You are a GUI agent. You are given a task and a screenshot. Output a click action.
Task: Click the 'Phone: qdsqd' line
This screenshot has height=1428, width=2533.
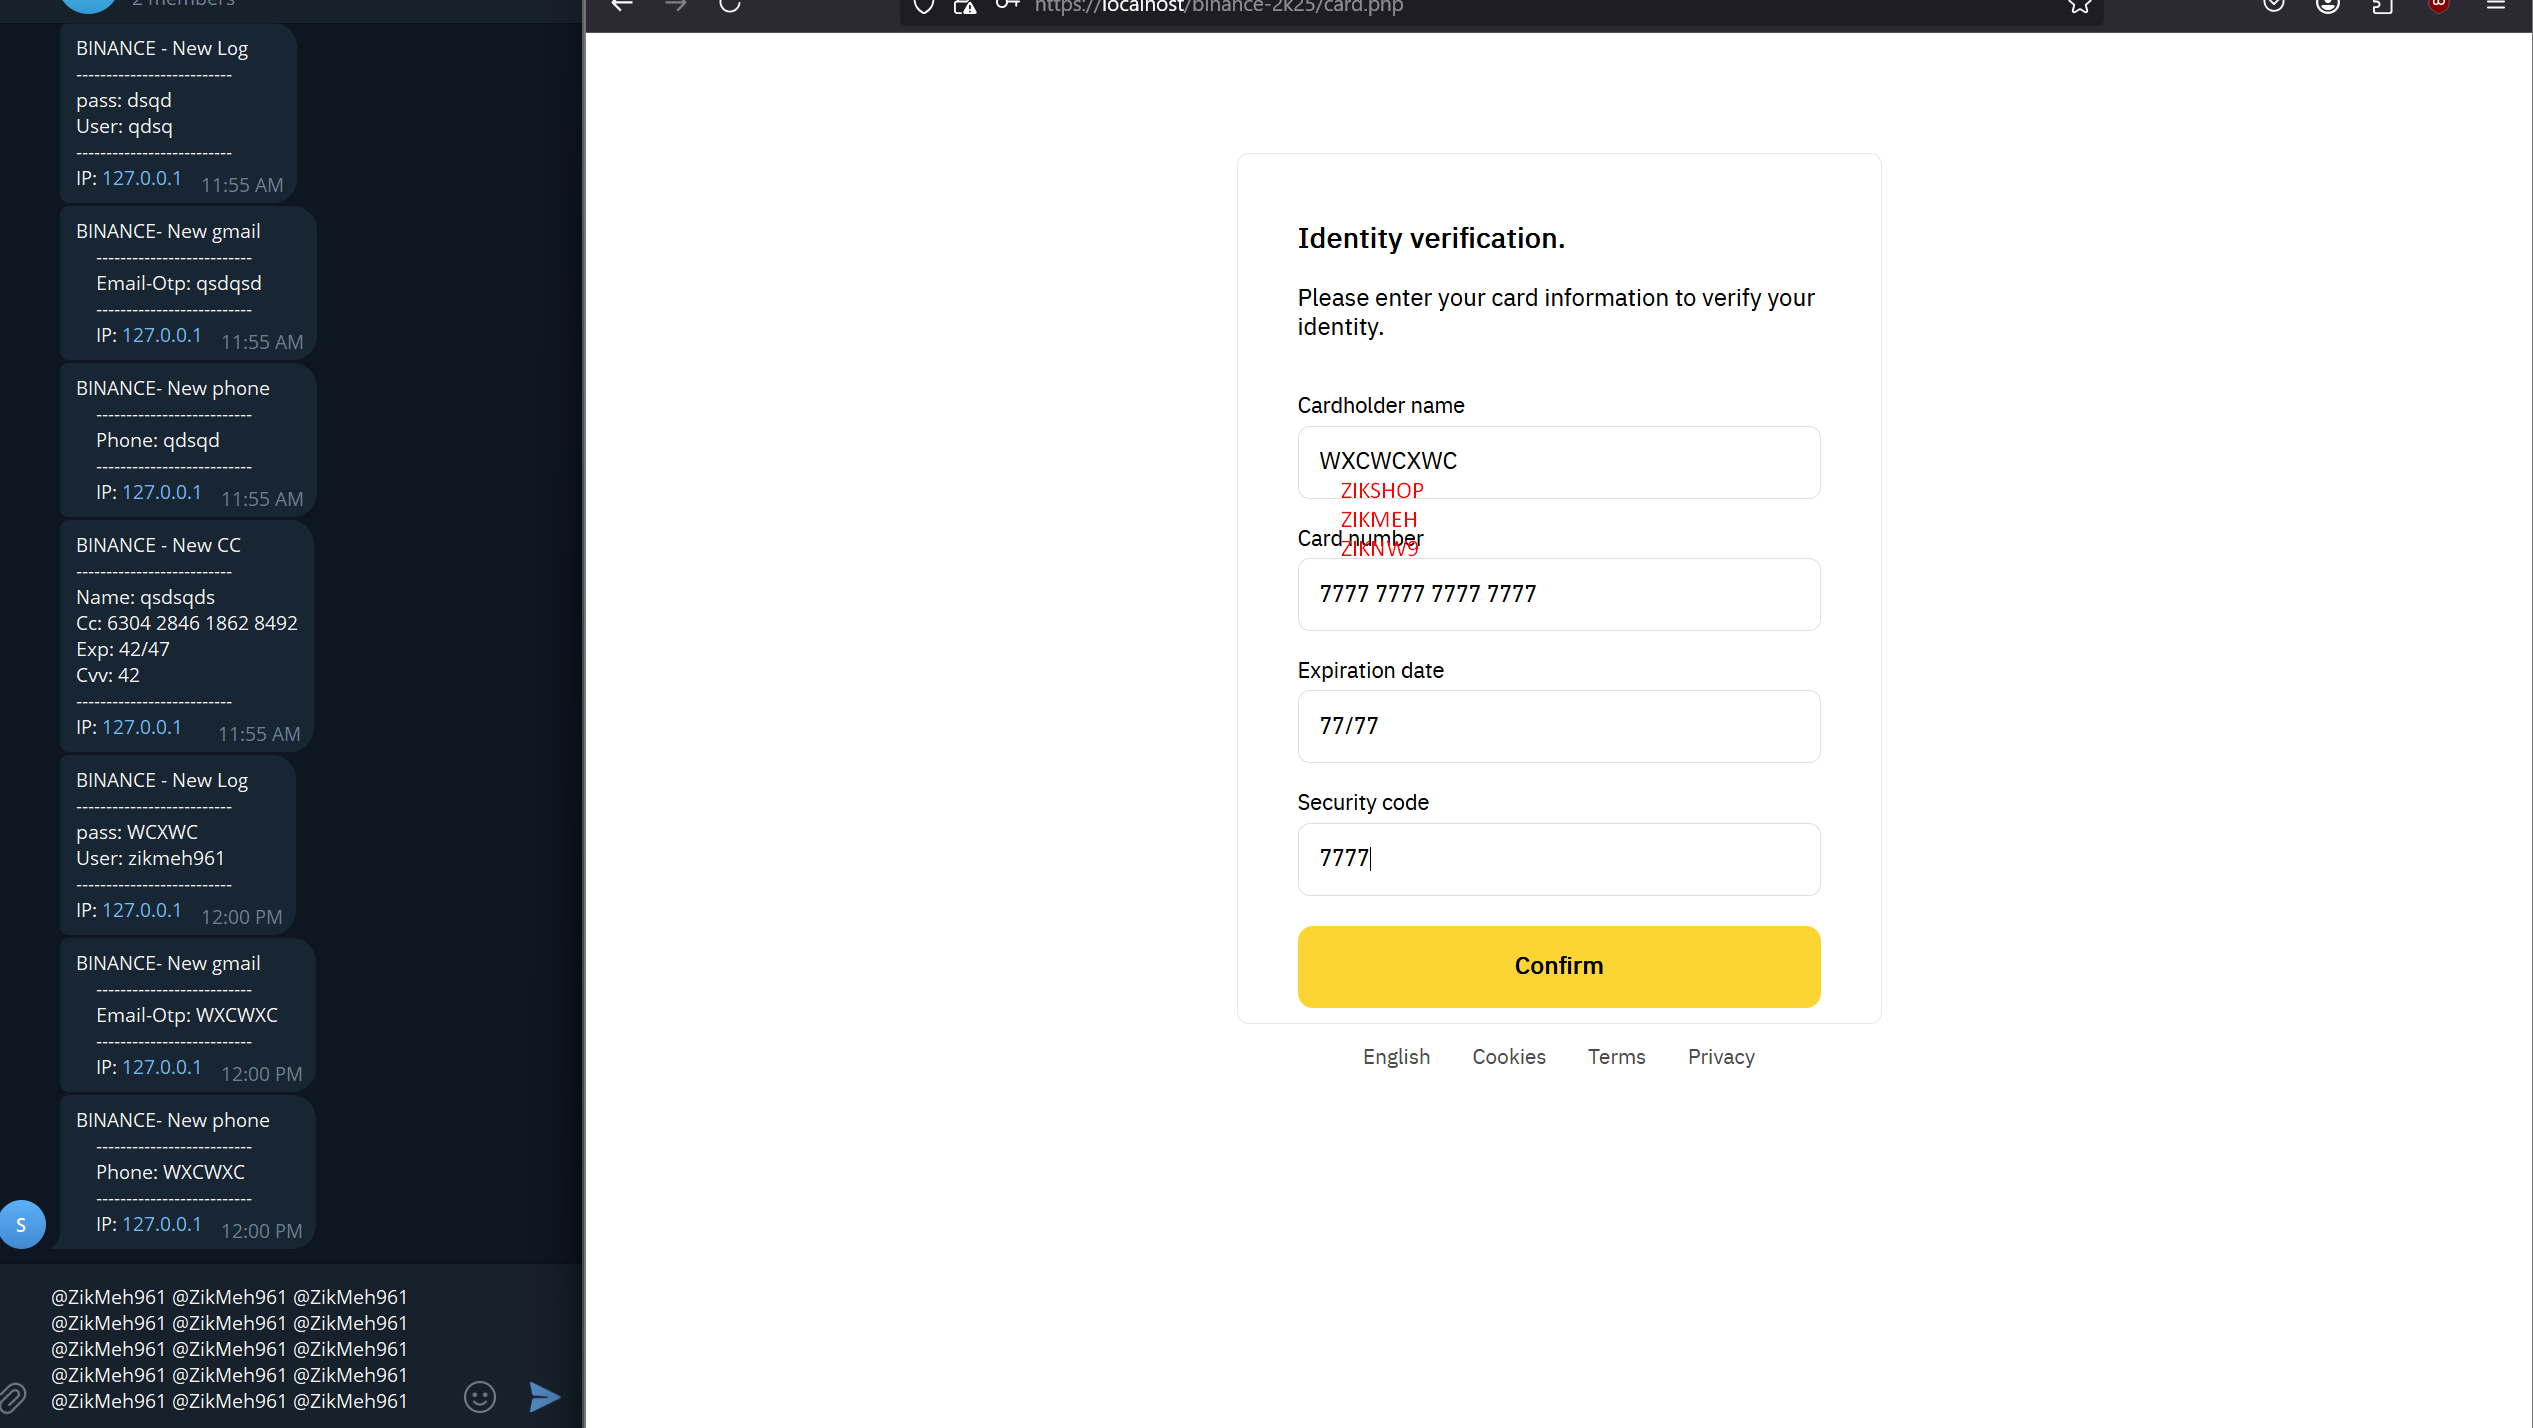[157, 440]
